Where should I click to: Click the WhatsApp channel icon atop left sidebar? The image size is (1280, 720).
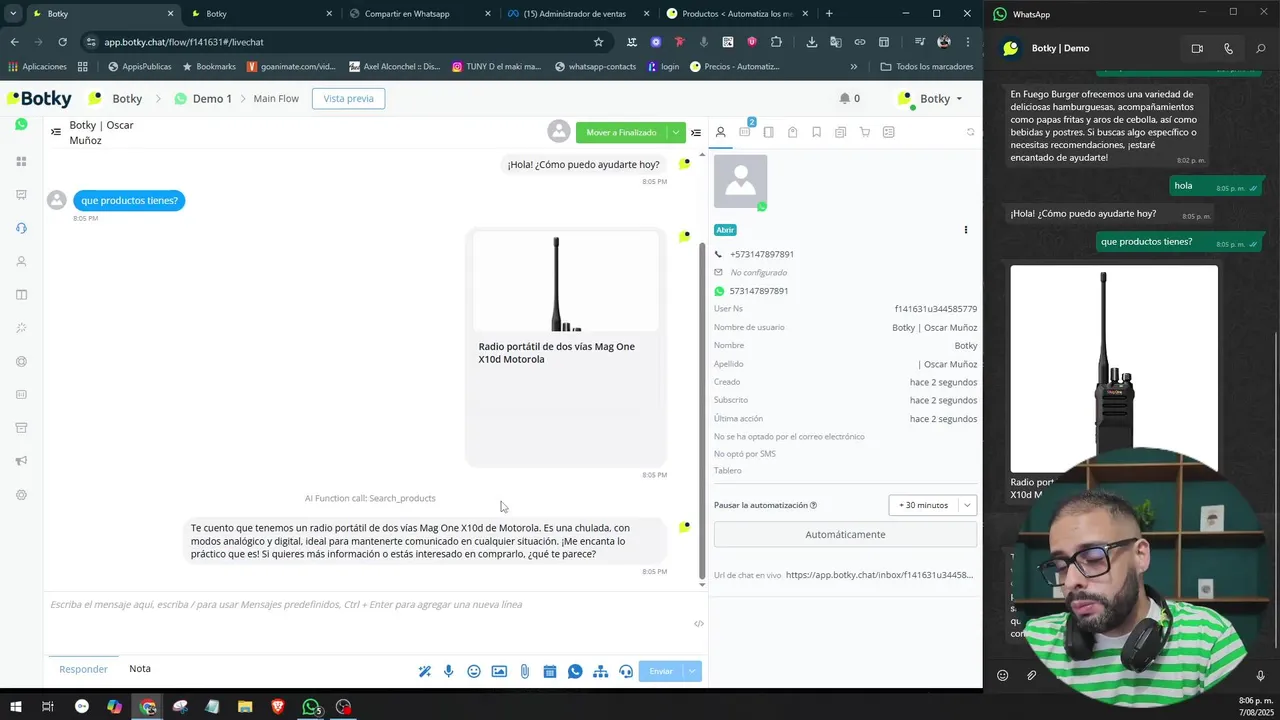(x=21, y=125)
